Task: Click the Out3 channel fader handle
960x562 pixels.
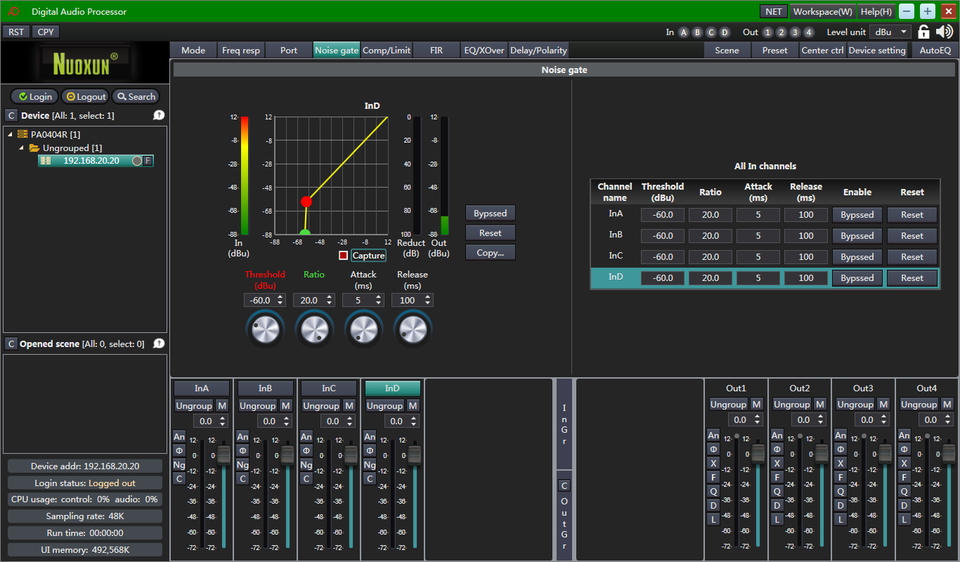Action: 885,453
